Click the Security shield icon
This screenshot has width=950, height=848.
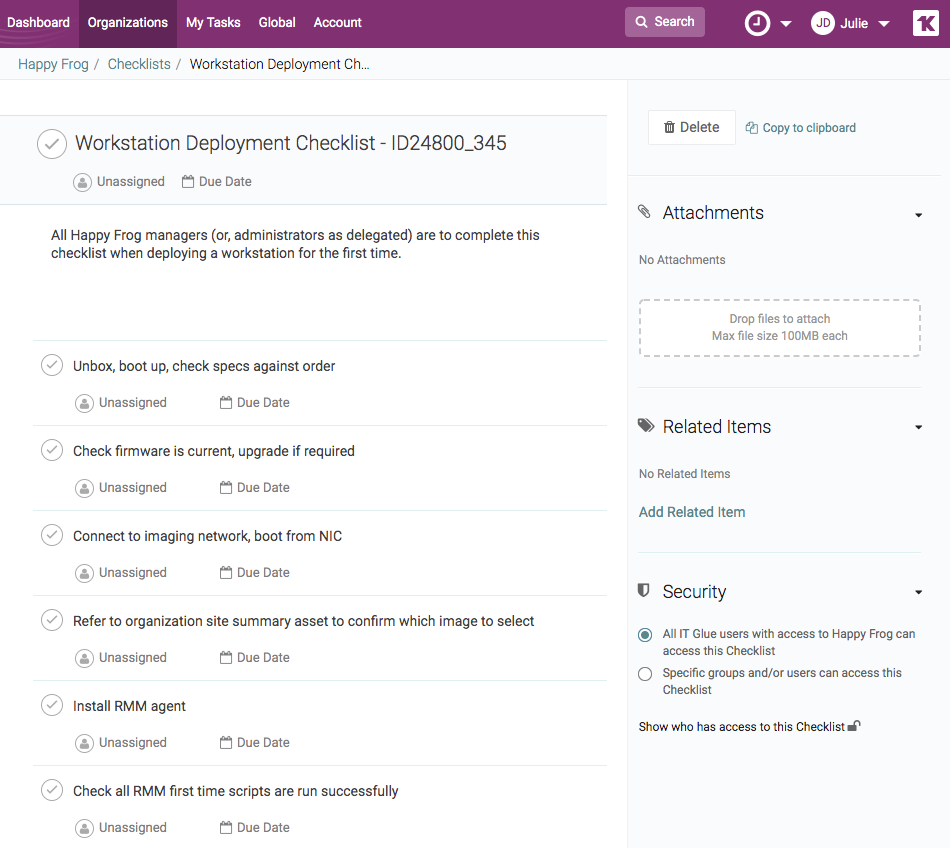tap(644, 591)
